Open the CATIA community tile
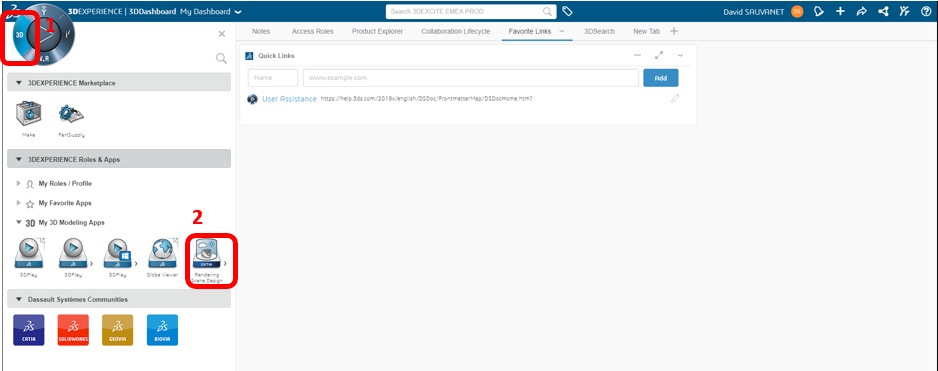The height and width of the screenshot is (371, 938). click(29, 330)
